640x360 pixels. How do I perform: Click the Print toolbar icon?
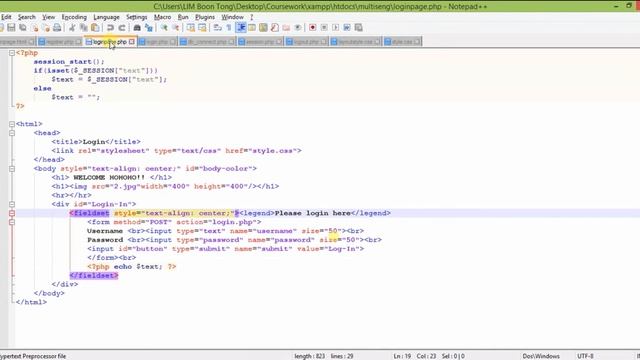[x=57, y=28]
